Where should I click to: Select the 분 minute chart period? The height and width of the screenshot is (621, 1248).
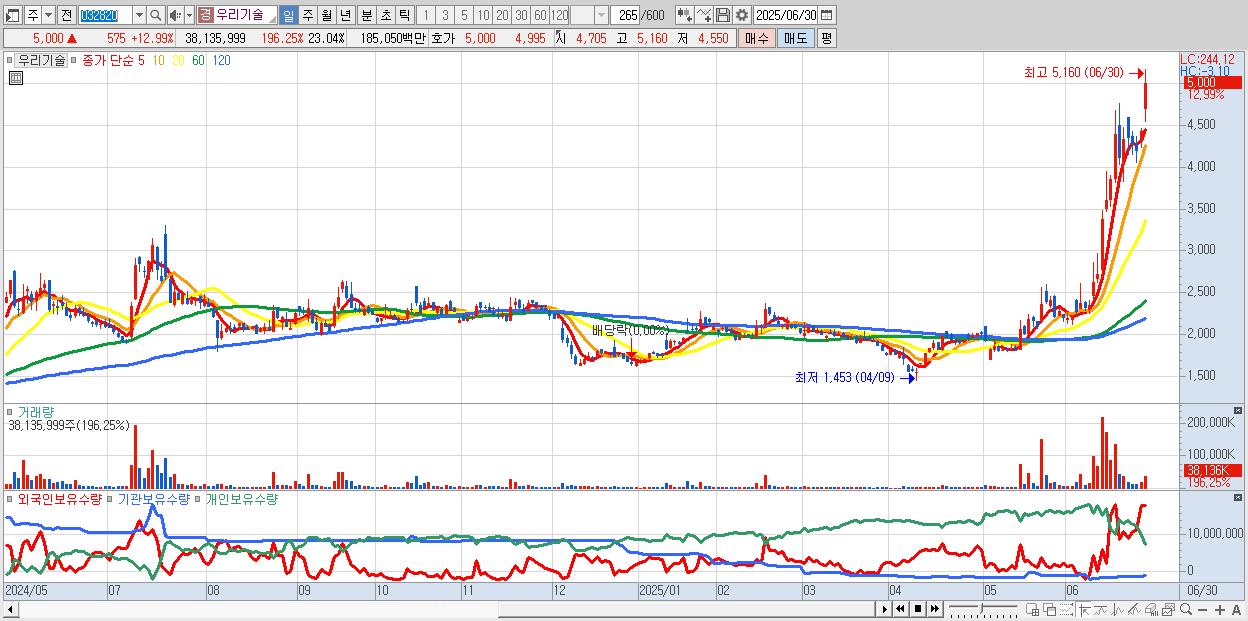[x=365, y=15]
